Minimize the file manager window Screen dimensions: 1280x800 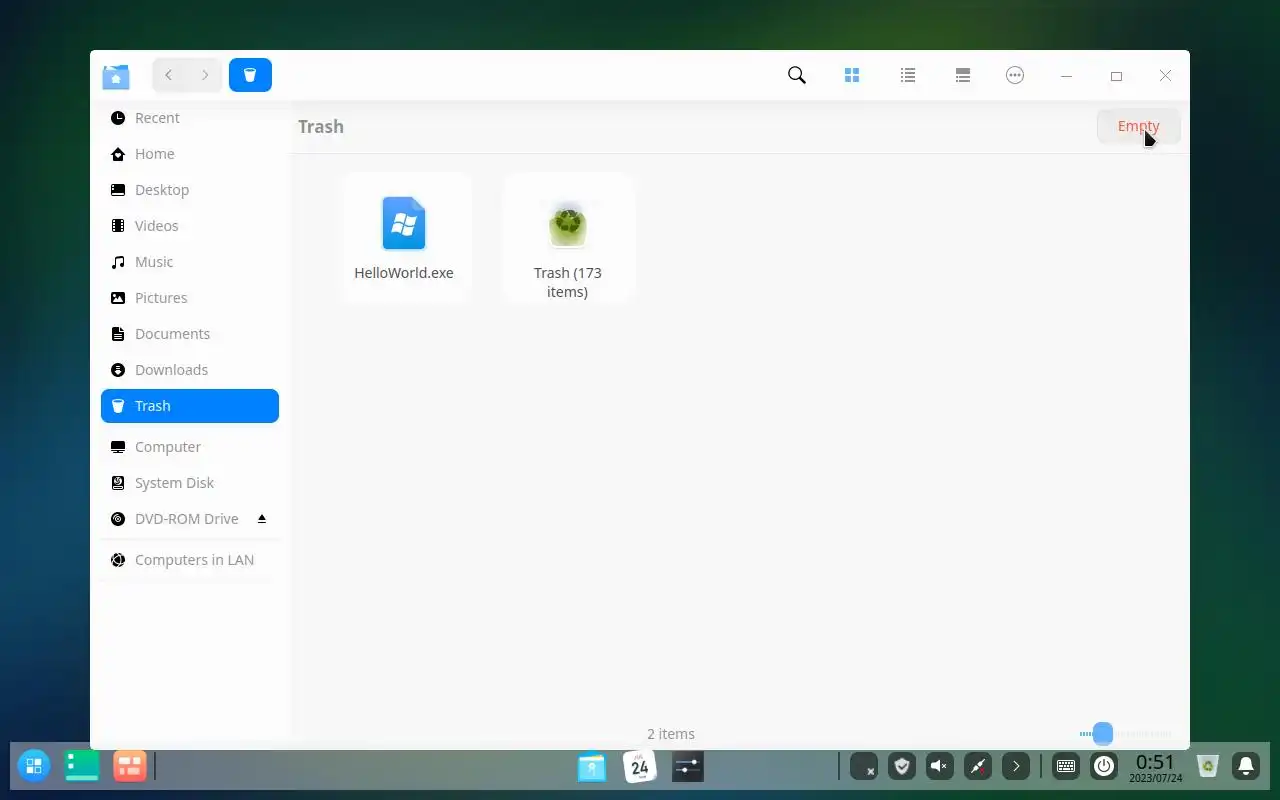1067,76
